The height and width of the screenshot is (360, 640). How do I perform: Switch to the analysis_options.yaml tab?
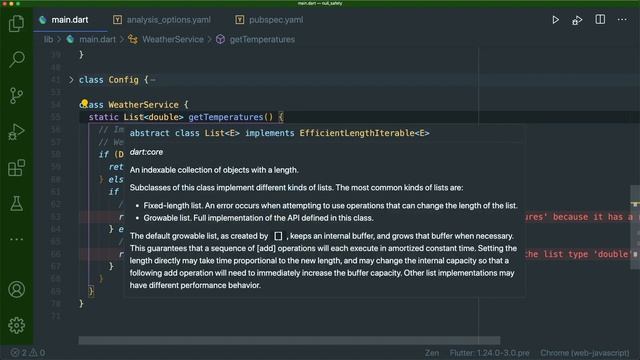pyautogui.click(x=162, y=20)
